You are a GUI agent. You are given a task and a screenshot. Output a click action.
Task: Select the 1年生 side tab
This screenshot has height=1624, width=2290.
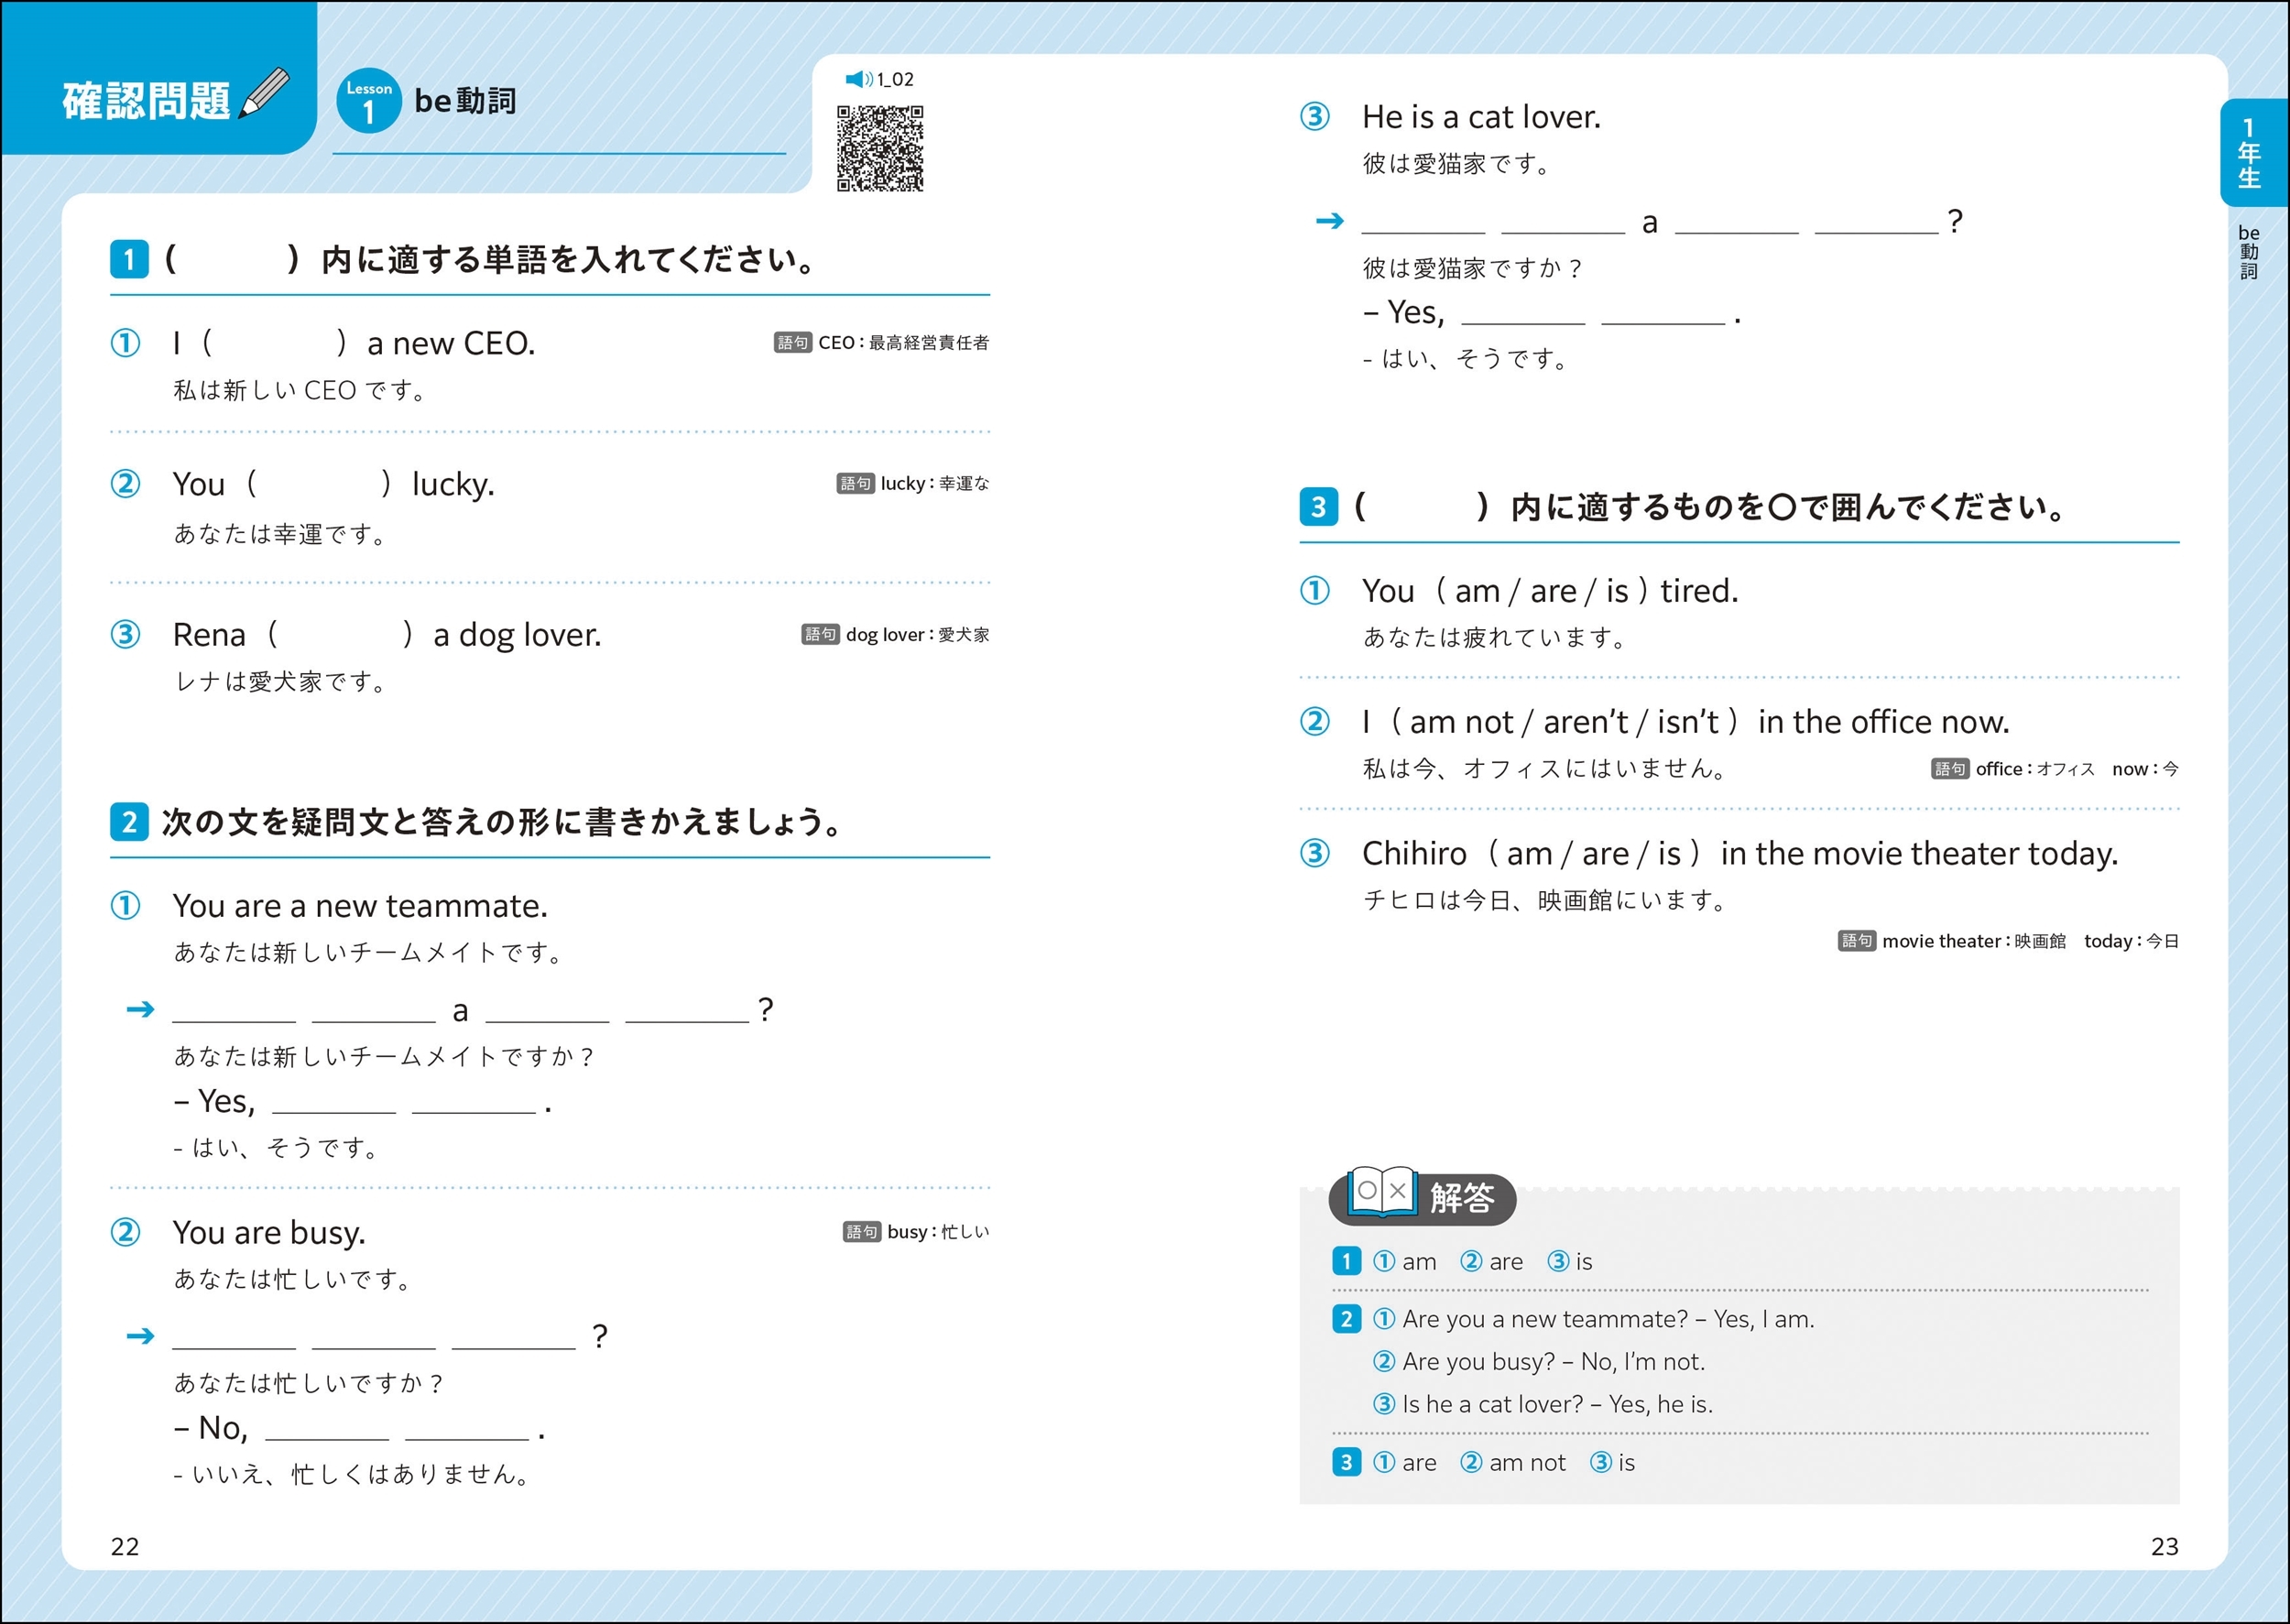(x=2249, y=153)
